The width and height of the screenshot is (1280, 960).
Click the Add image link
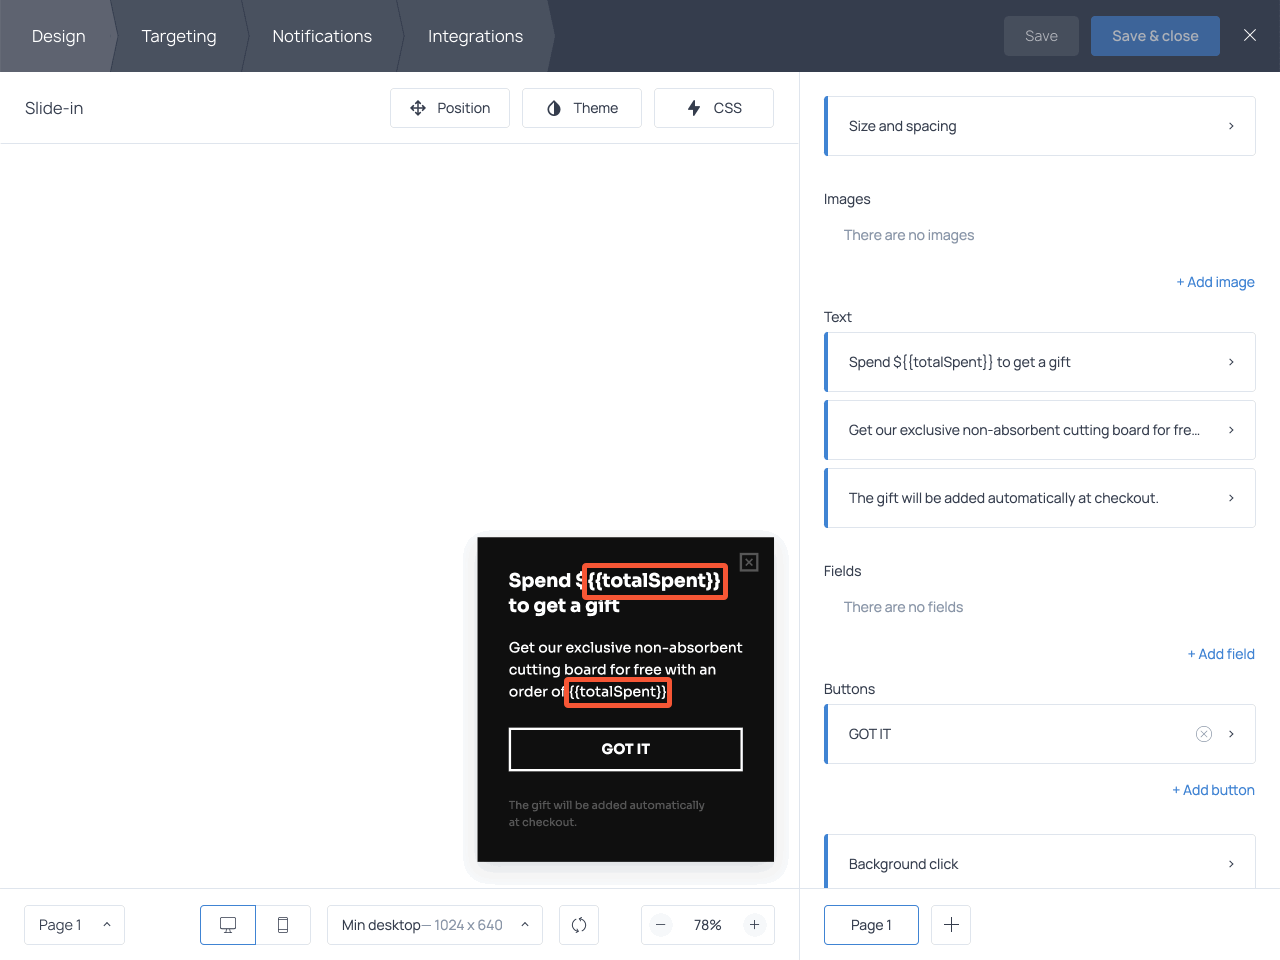(1215, 281)
